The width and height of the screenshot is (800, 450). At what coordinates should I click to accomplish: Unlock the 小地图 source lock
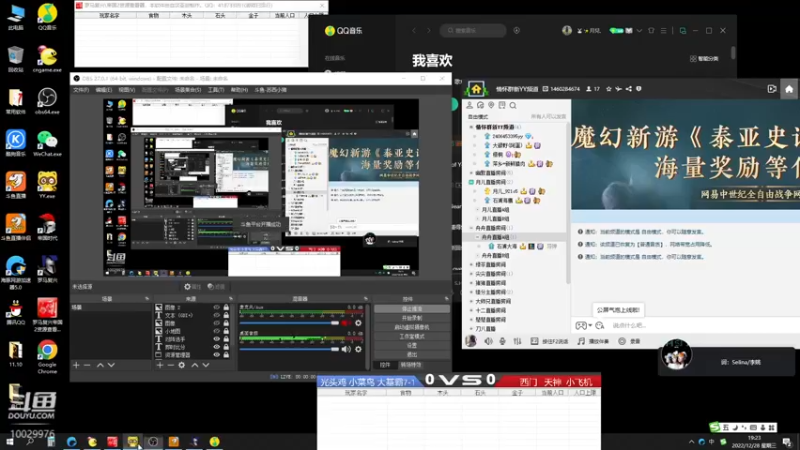(226, 331)
